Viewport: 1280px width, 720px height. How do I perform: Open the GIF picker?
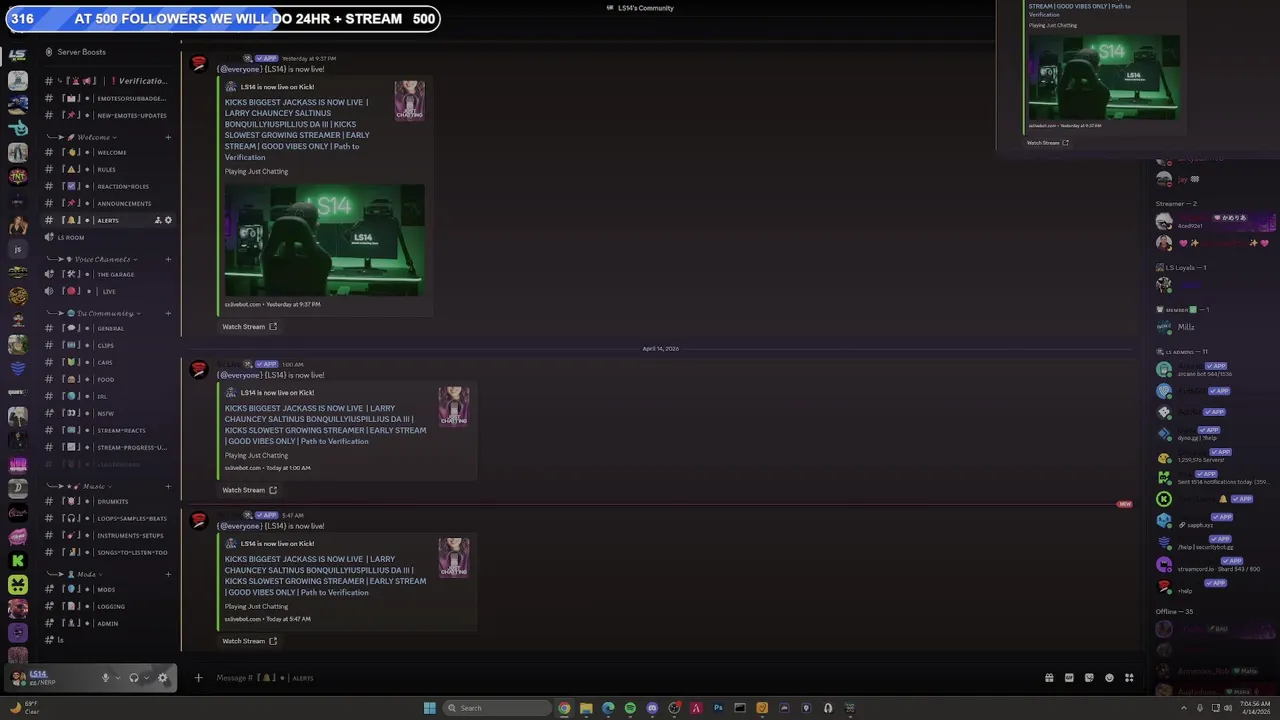click(x=1069, y=678)
